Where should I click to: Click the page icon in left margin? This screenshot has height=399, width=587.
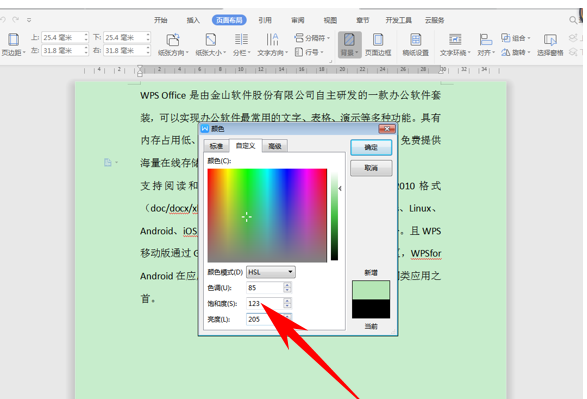pos(108,162)
